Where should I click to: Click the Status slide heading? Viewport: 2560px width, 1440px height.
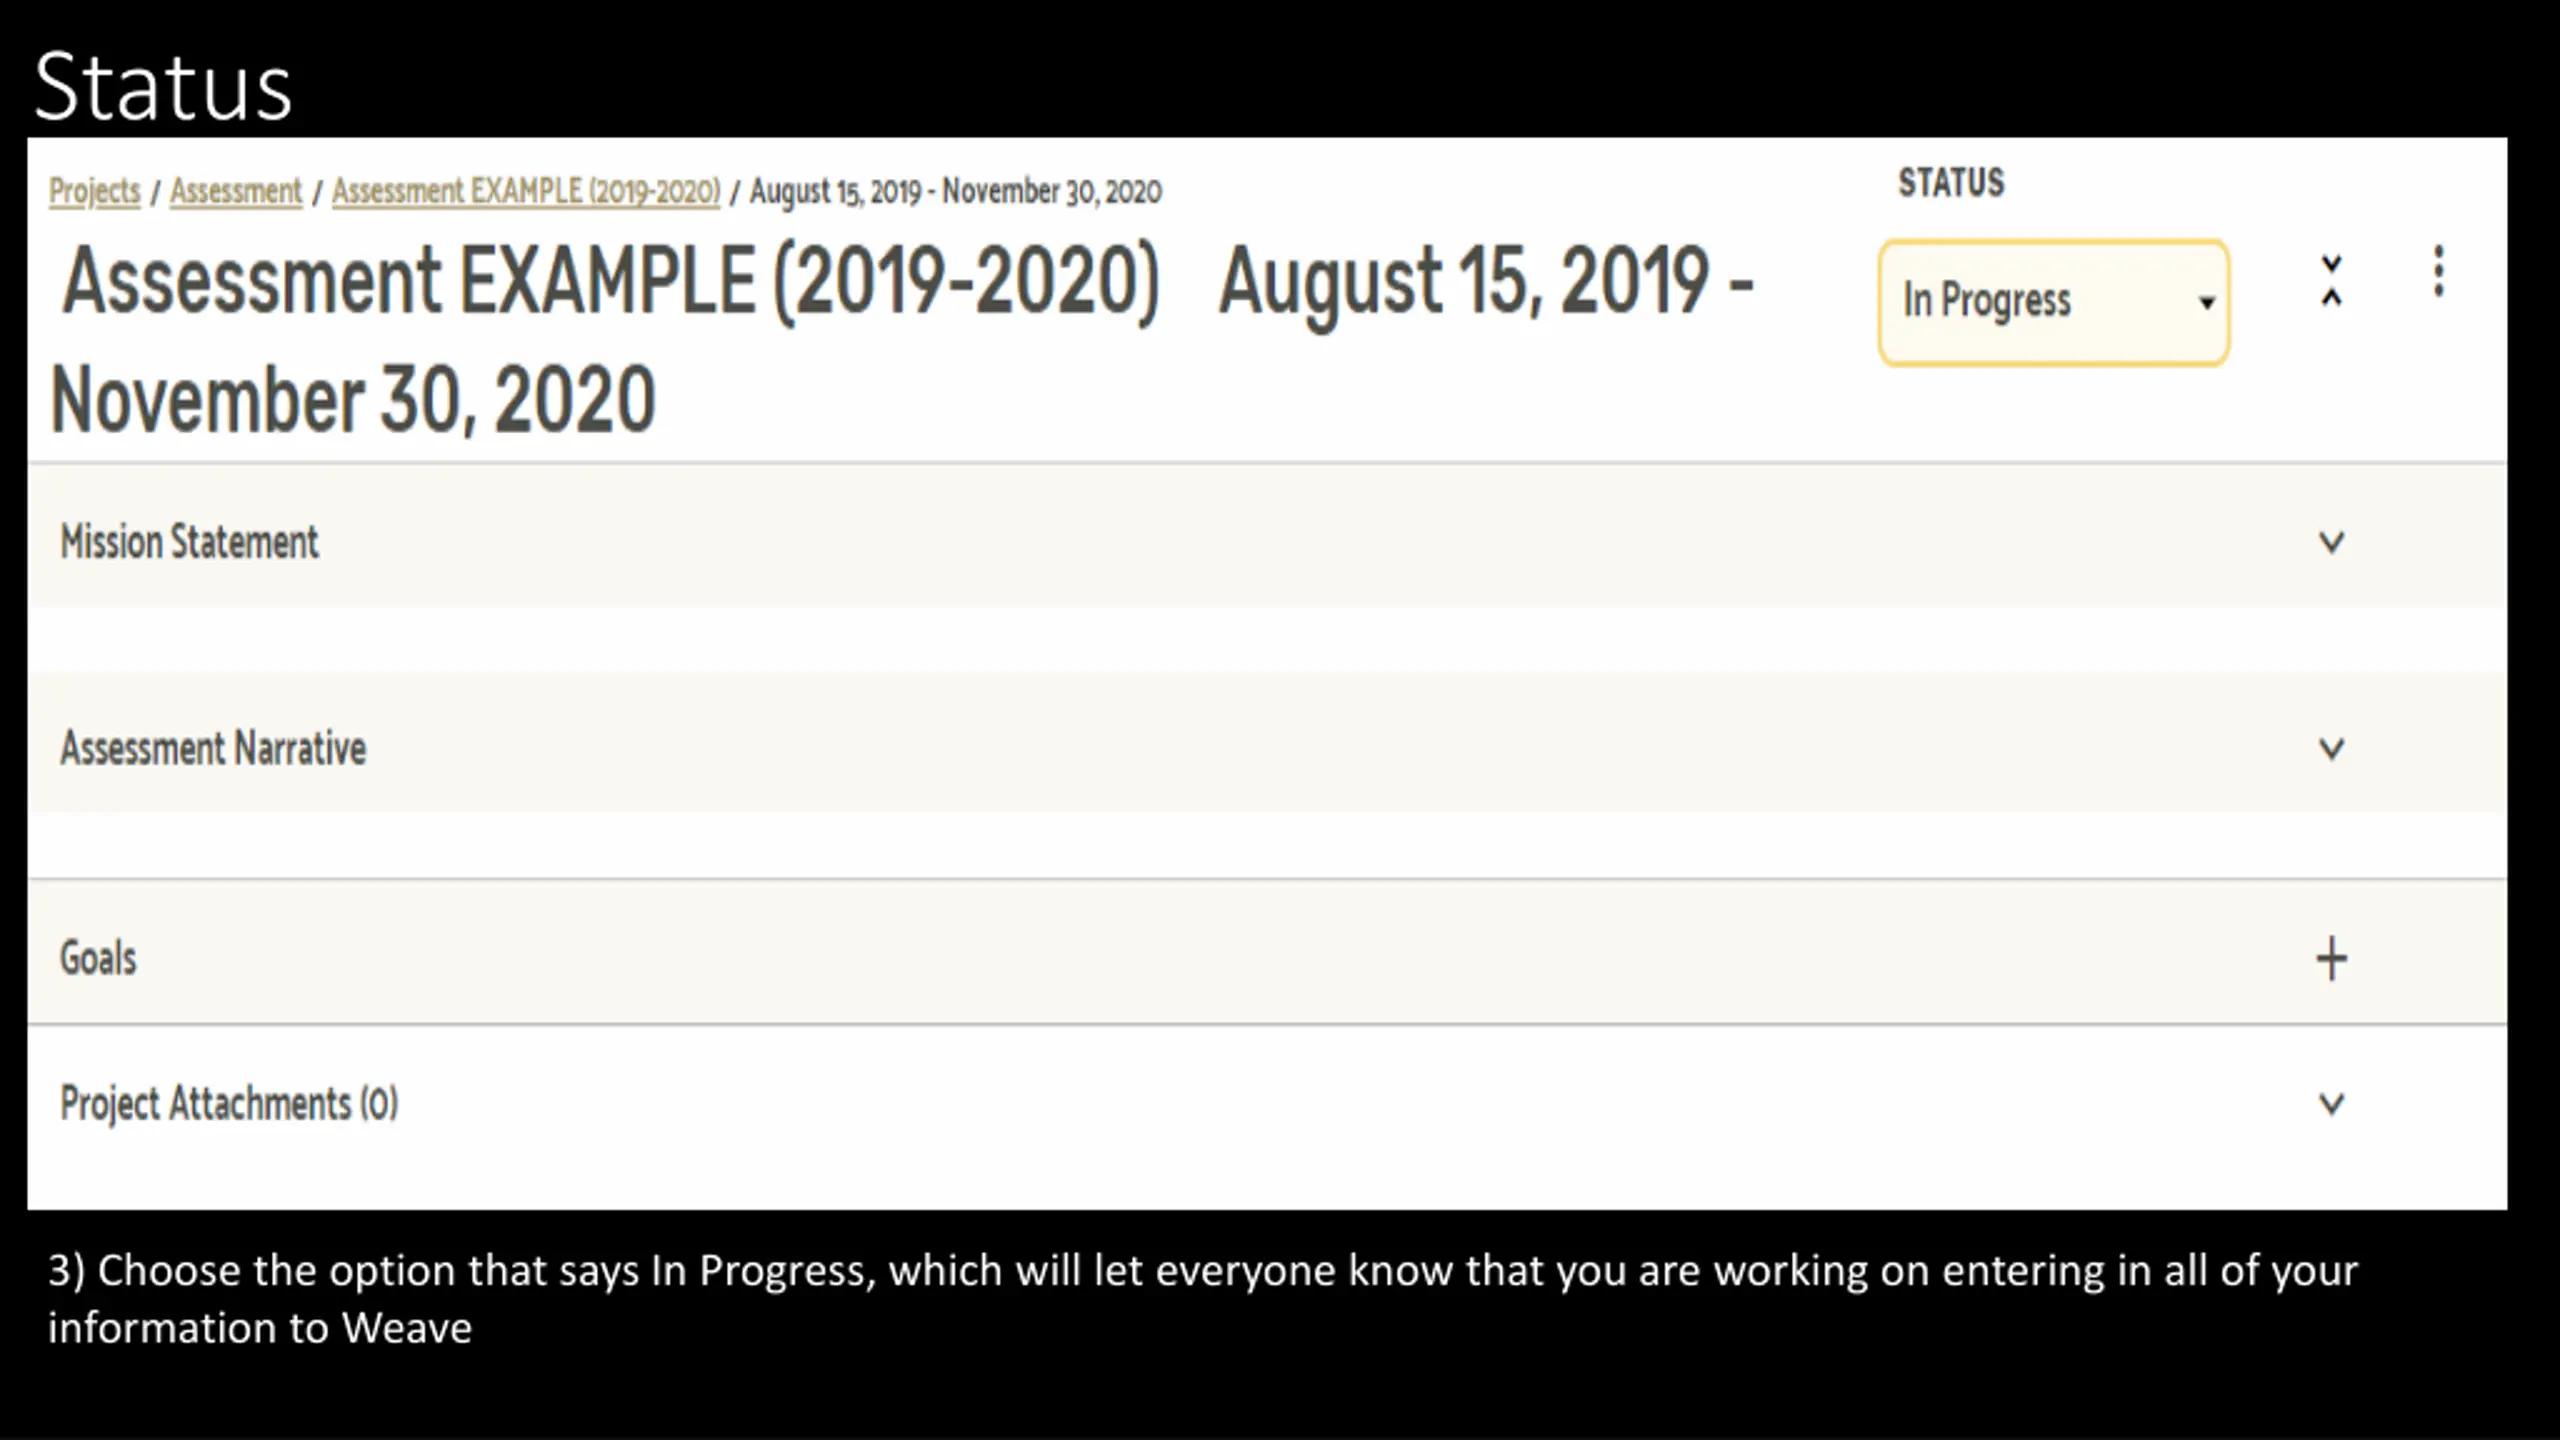click(163, 87)
